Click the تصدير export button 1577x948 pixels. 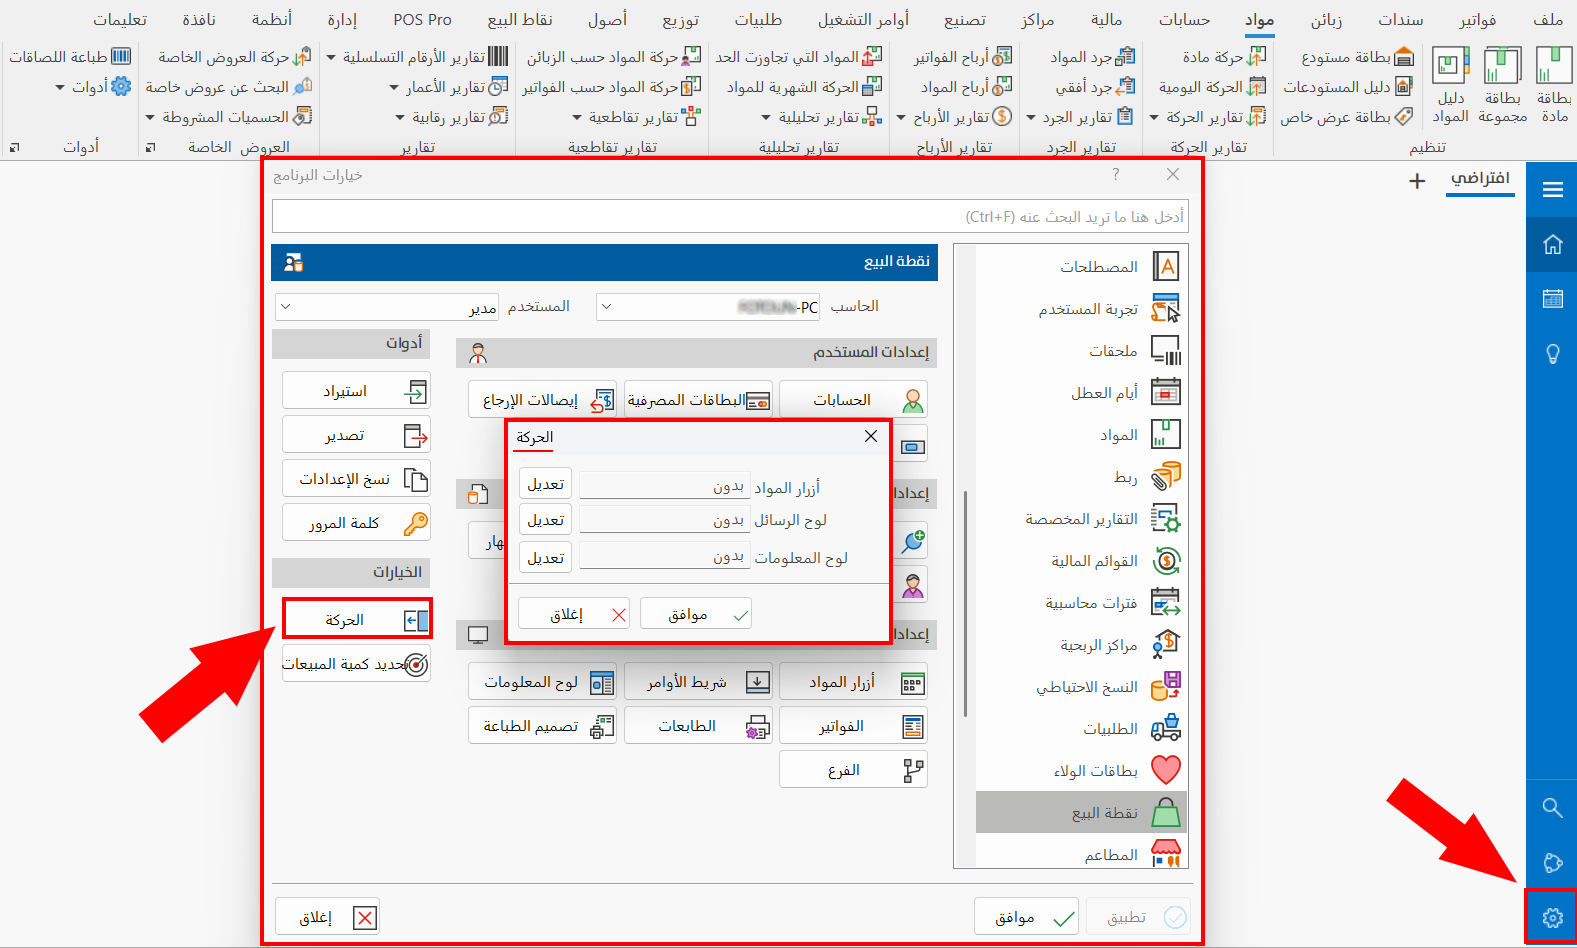357,435
